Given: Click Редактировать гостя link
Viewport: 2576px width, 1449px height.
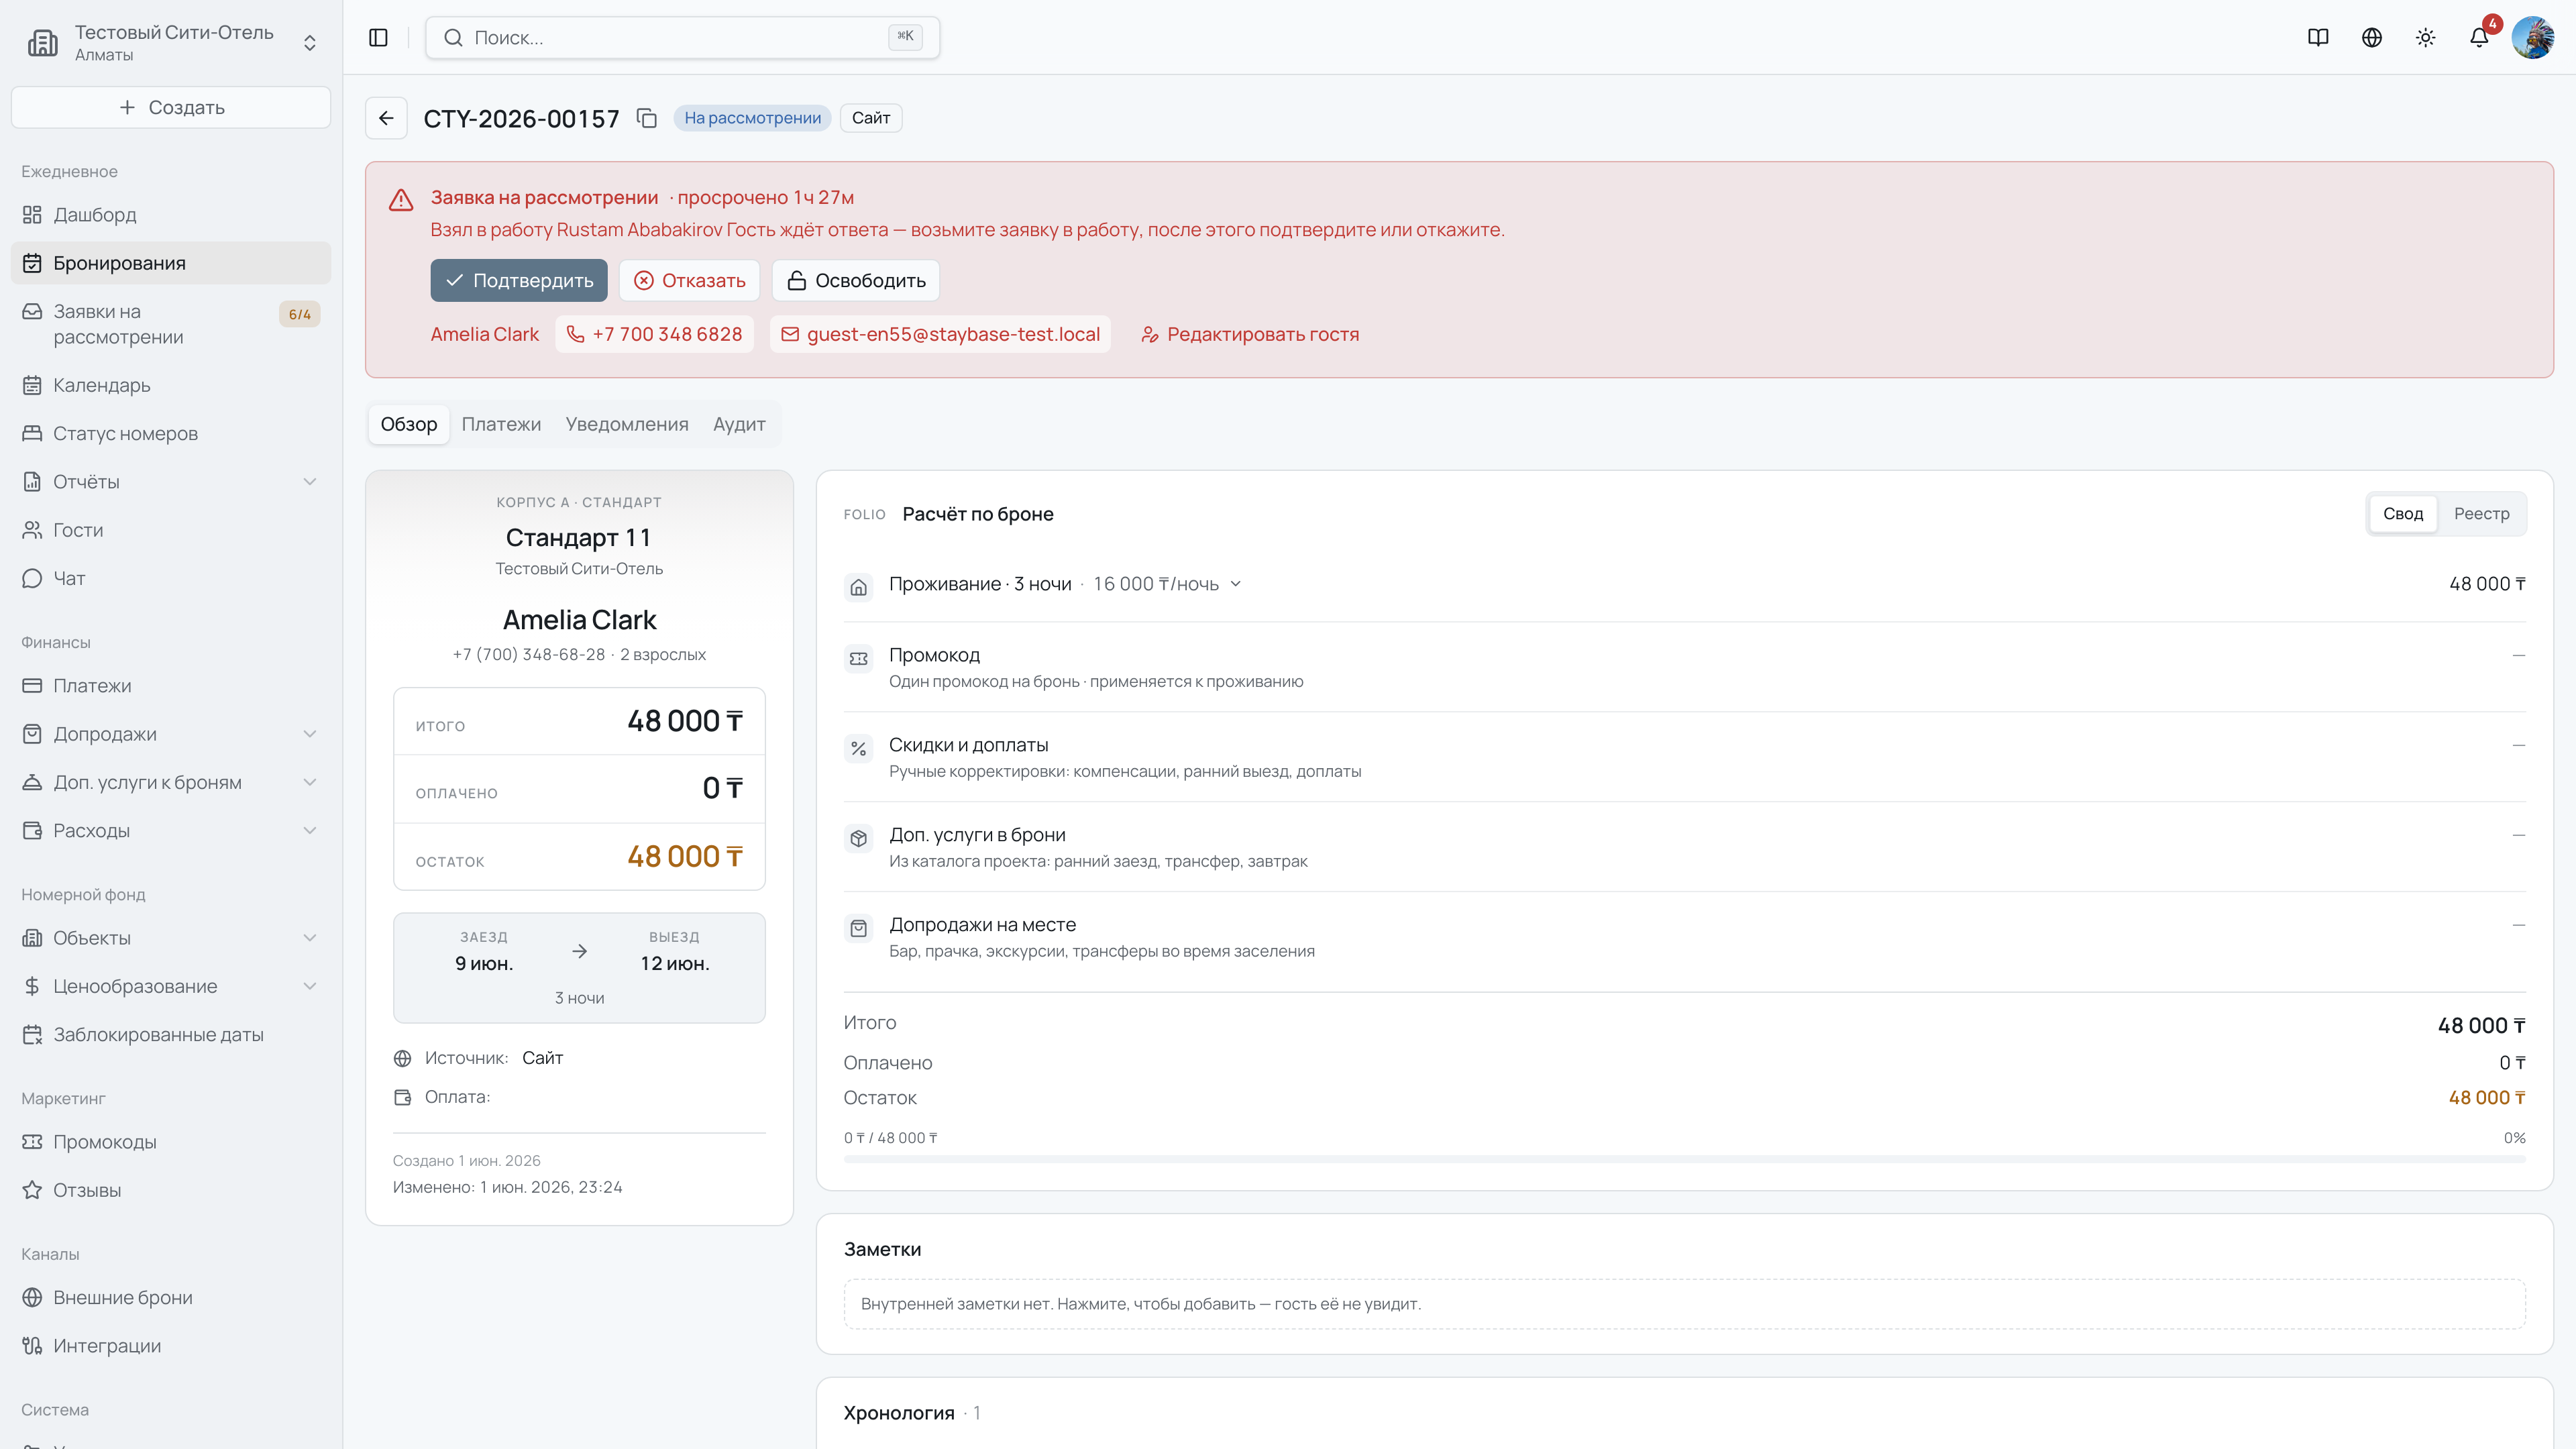Looking at the screenshot, I should (x=1250, y=334).
